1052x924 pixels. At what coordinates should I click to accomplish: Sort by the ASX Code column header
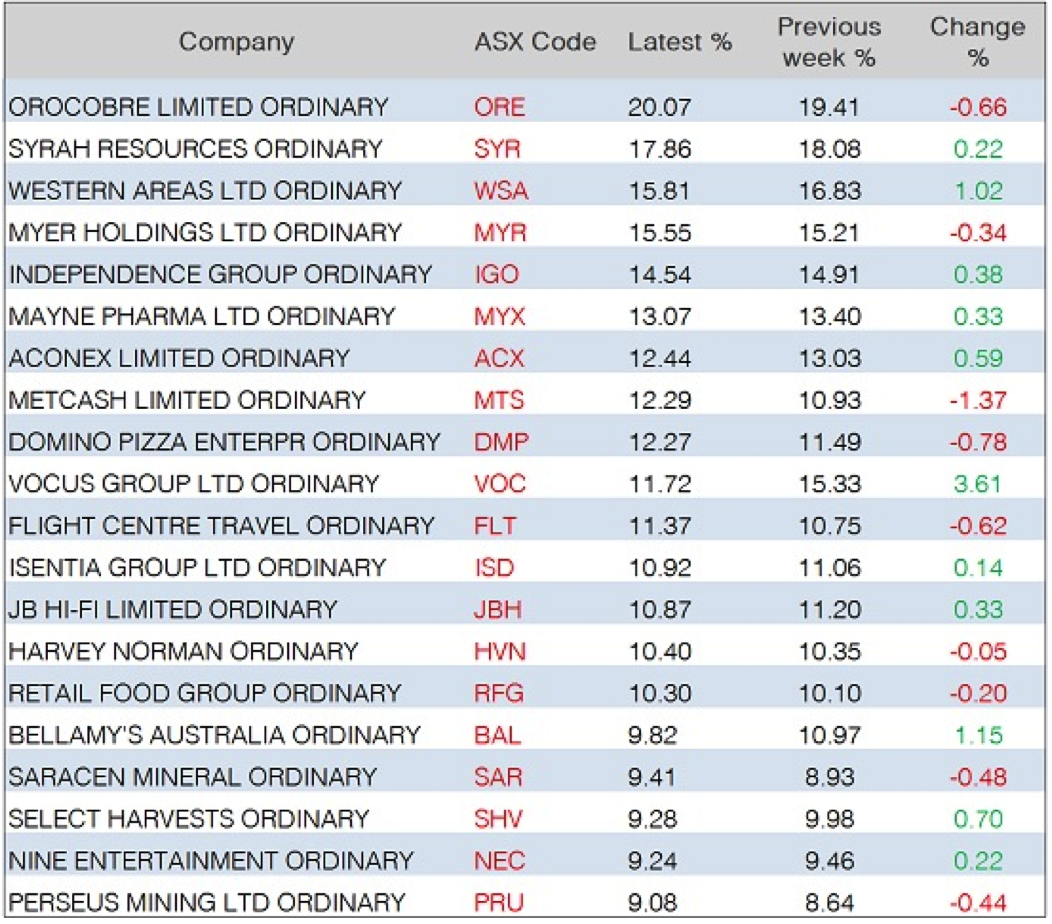pyautogui.click(x=535, y=42)
